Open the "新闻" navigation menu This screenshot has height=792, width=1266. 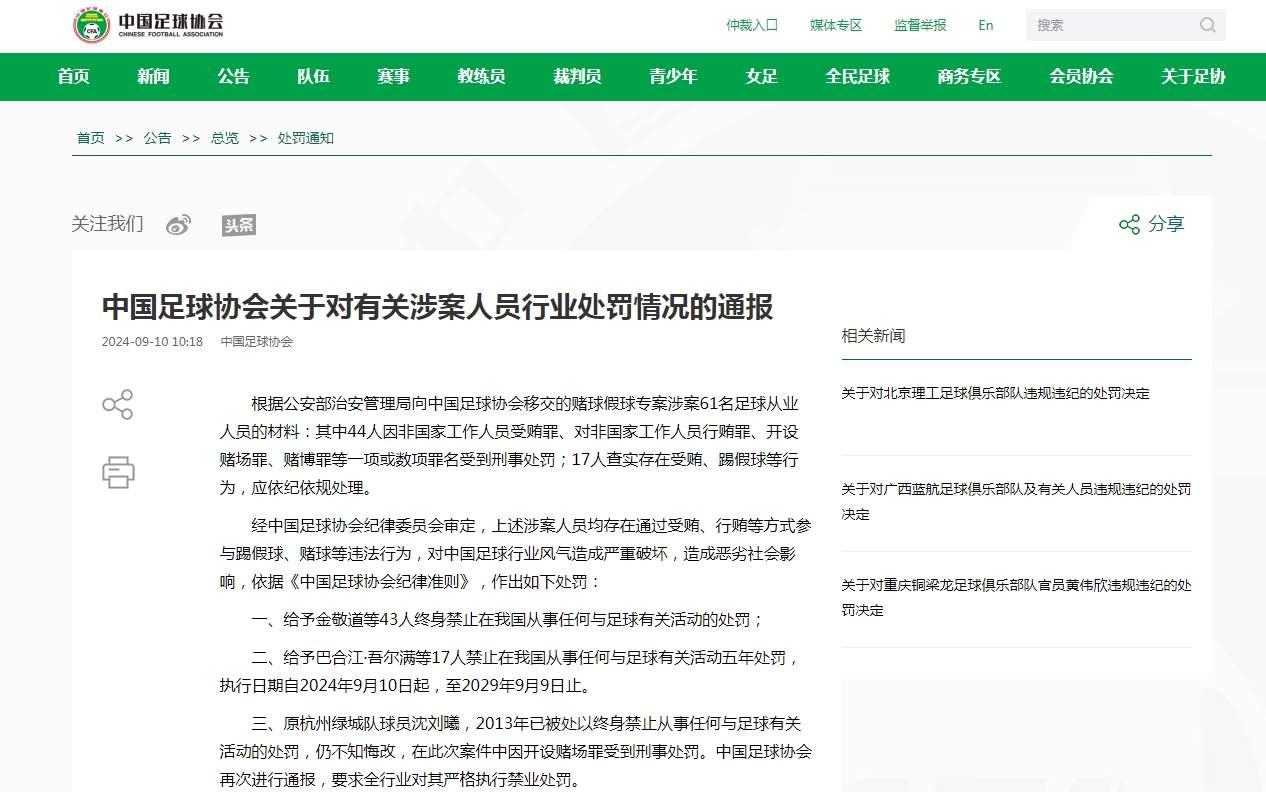point(152,77)
